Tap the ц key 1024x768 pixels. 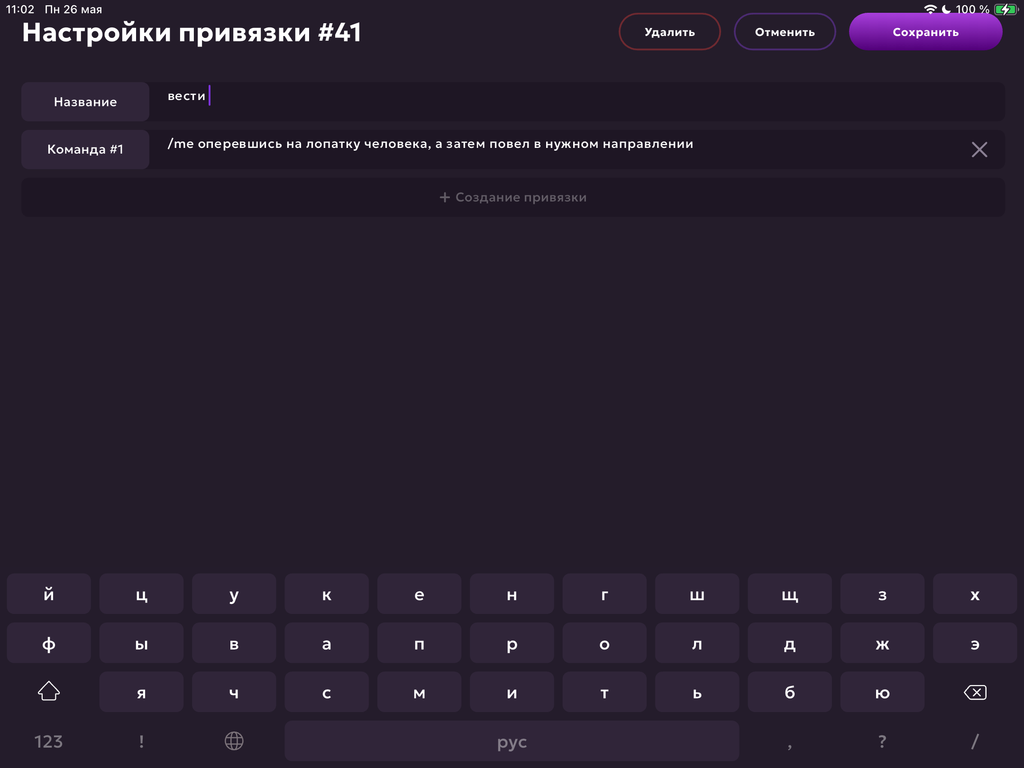pyautogui.click(x=141, y=594)
